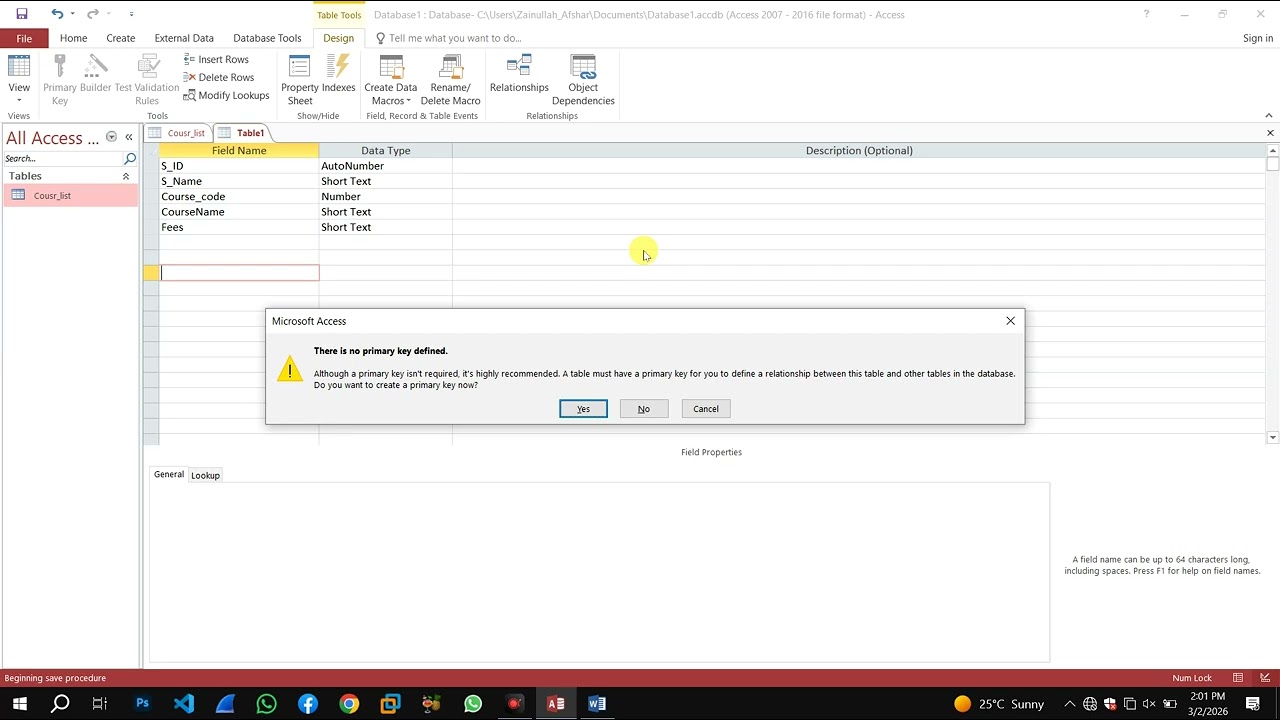Viewport: 1280px width, 720px height.
Task: Click the search magnifier icon in navigation pane
Action: point(130,158)
